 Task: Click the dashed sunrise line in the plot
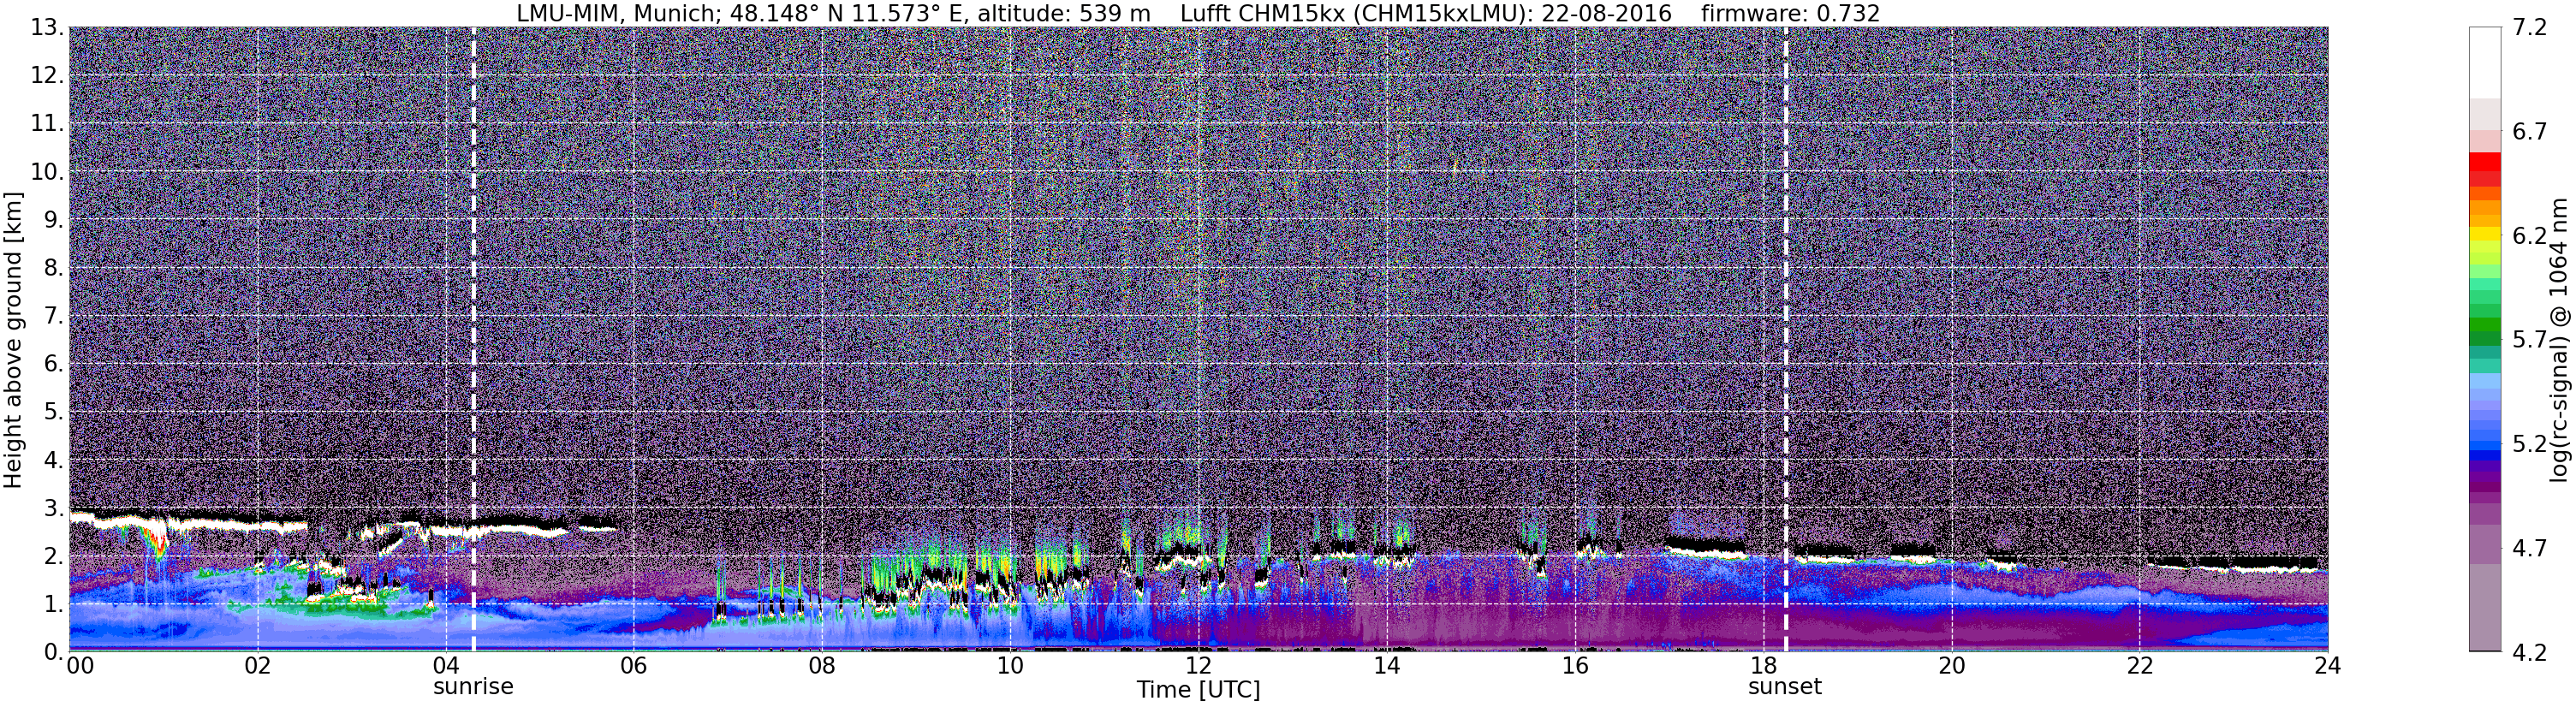(473, 339)
